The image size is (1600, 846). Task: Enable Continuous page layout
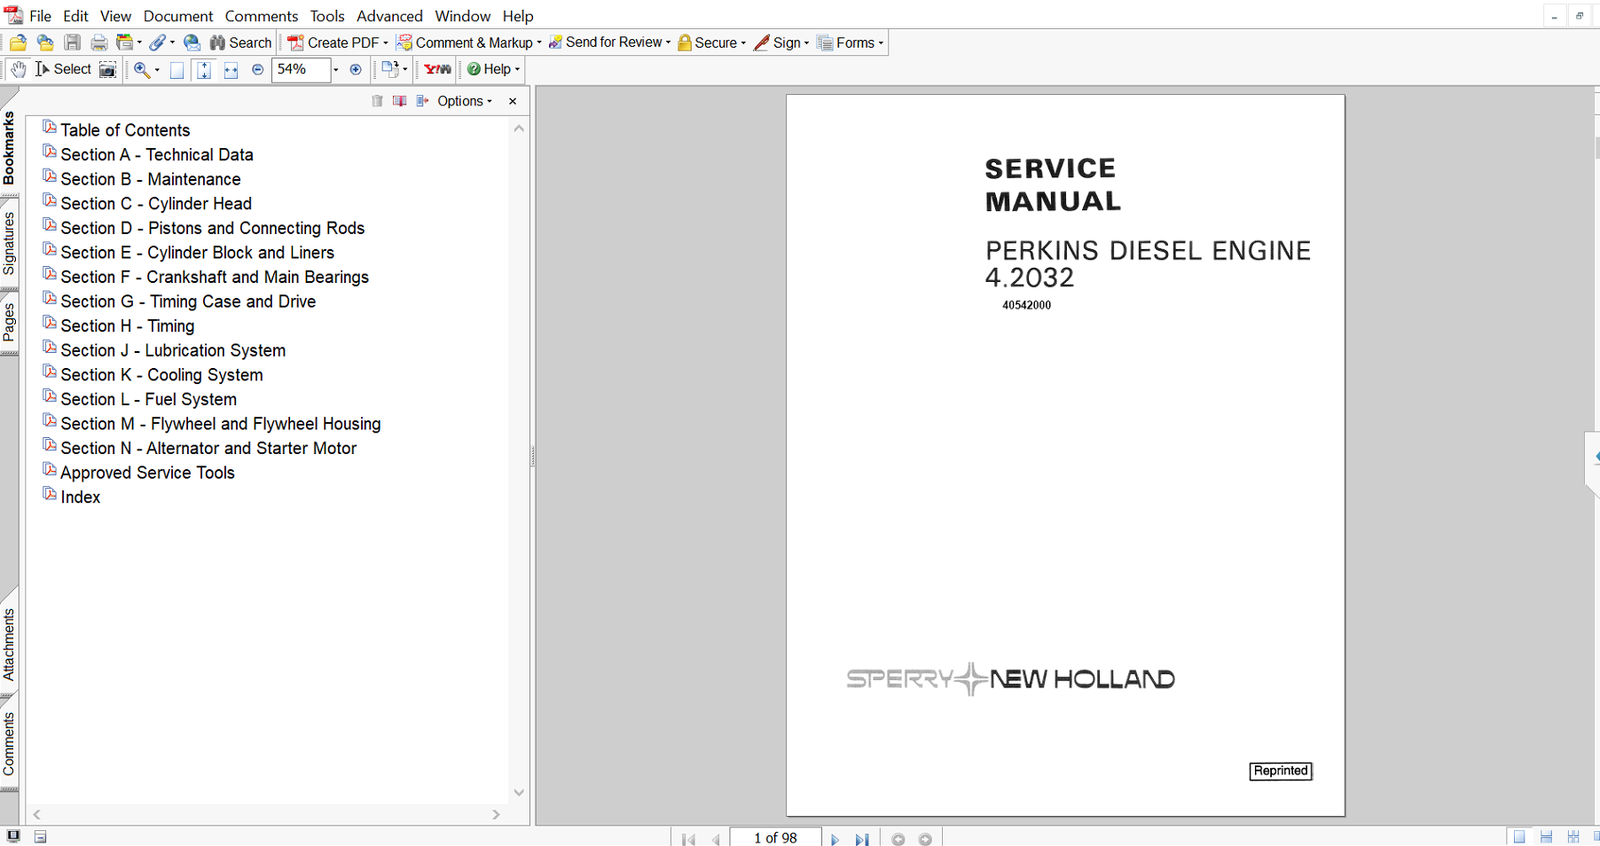click(1546, 837)
